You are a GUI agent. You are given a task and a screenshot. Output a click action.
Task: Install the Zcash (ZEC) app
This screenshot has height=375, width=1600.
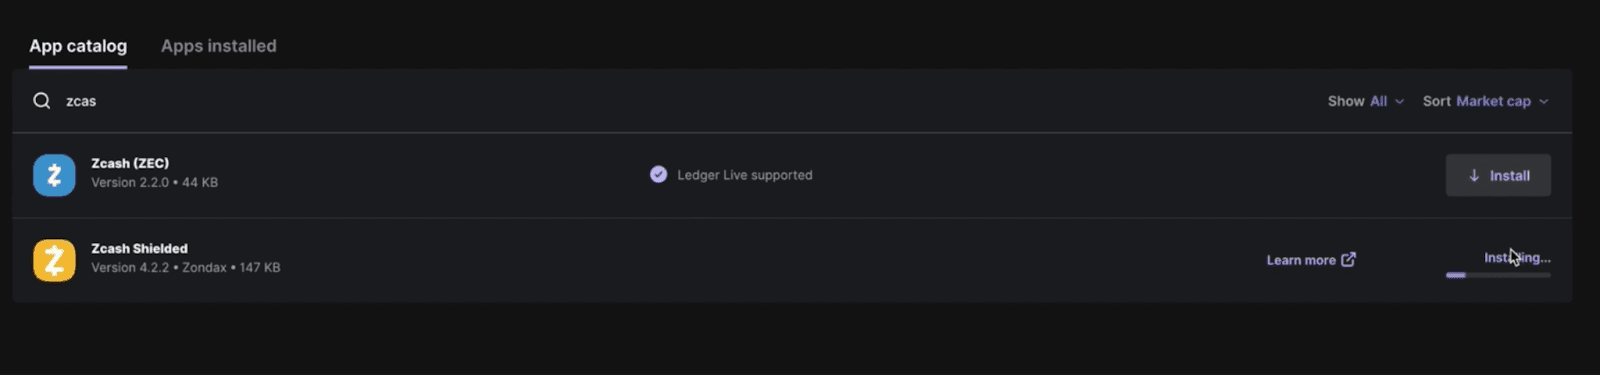[1498, 175]
